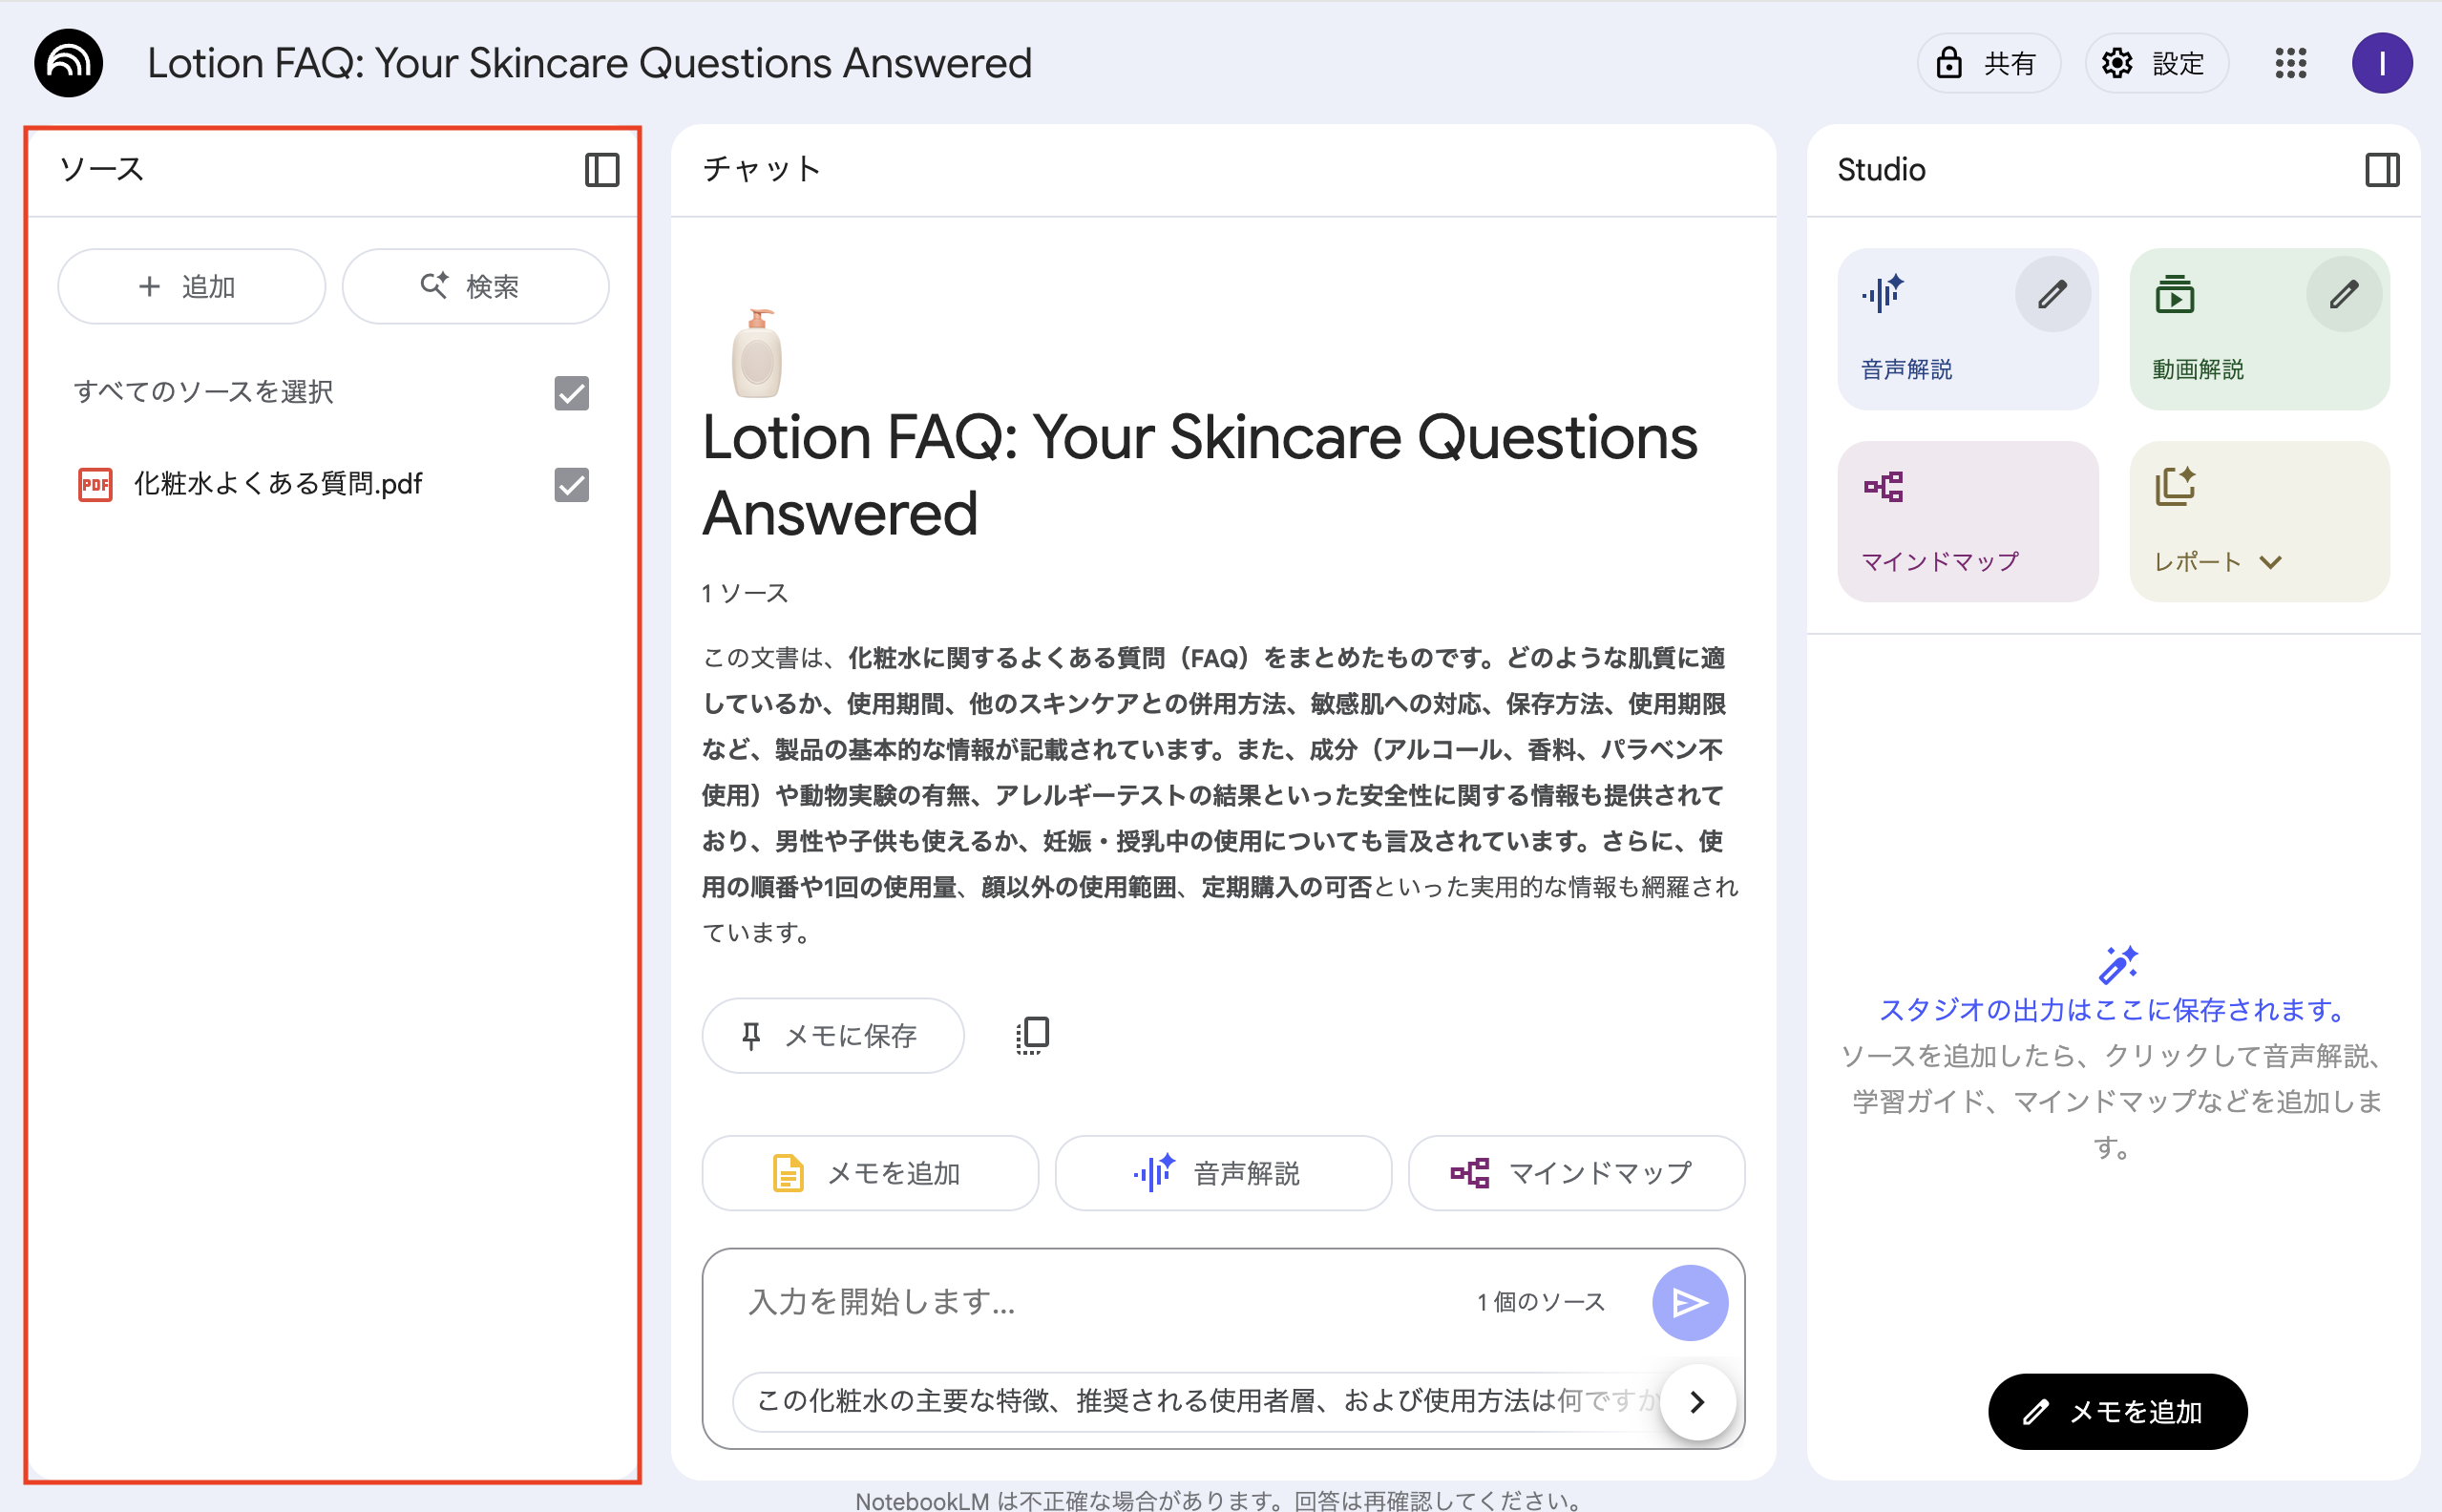
Task: Toggle the すべてのソースを選択 checkbox
Action: 571,393
